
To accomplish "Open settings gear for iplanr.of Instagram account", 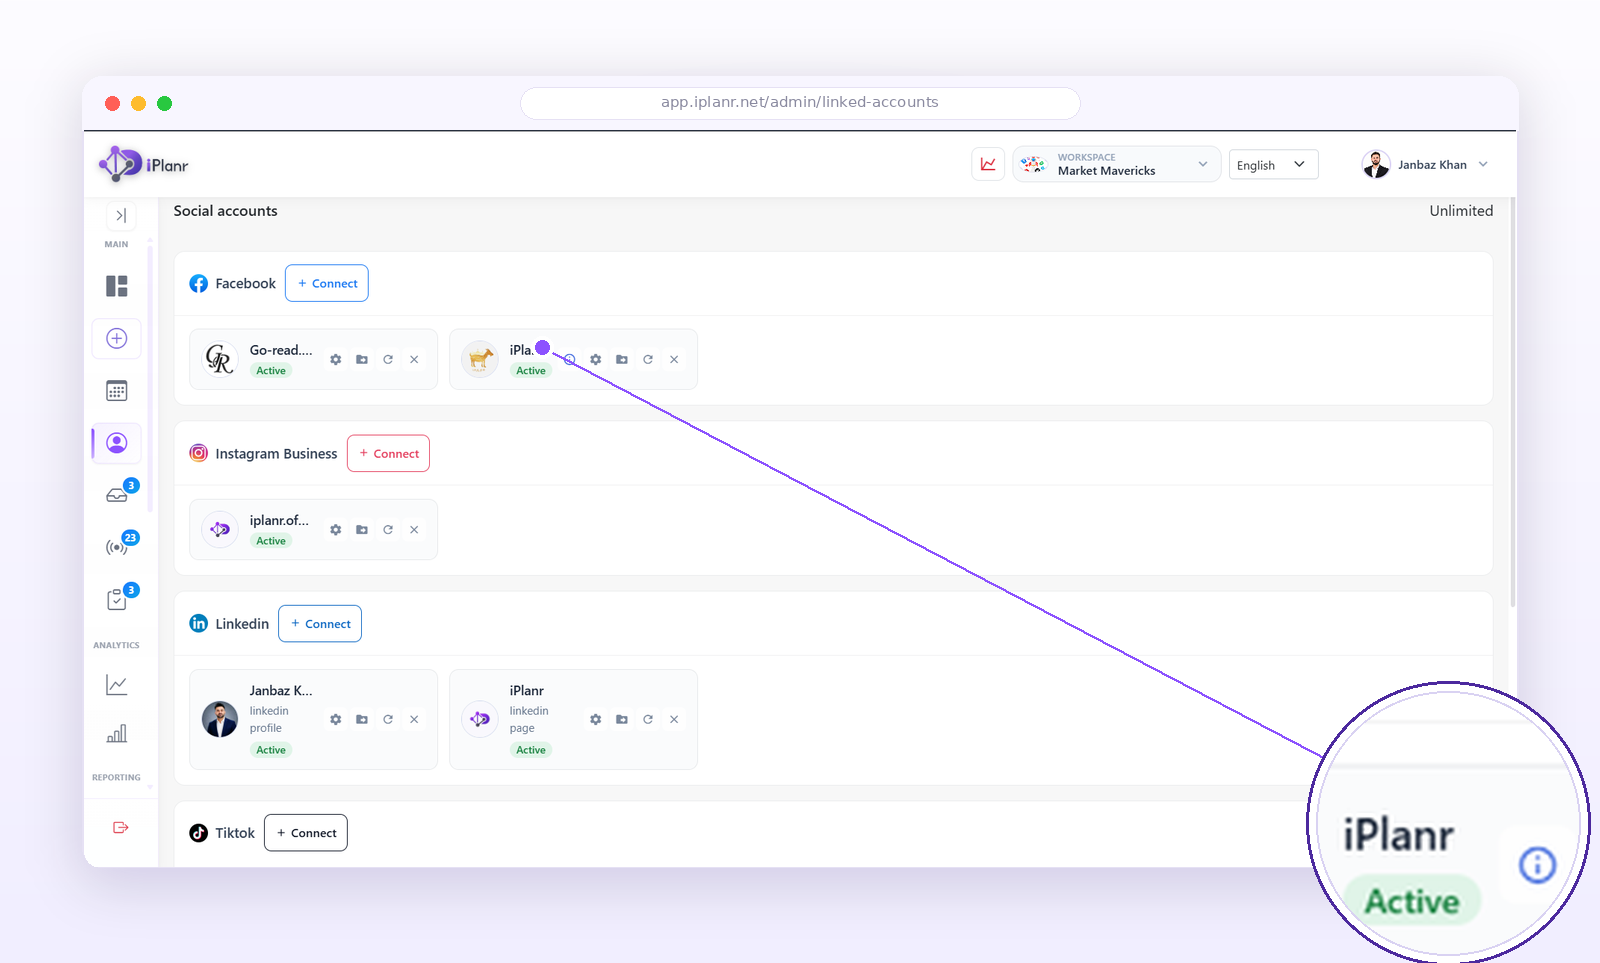I will coord(336,530).
